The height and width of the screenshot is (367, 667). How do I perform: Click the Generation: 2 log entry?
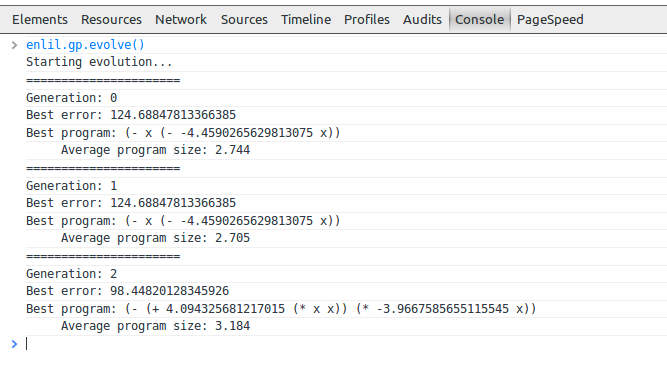pos(71,274)
